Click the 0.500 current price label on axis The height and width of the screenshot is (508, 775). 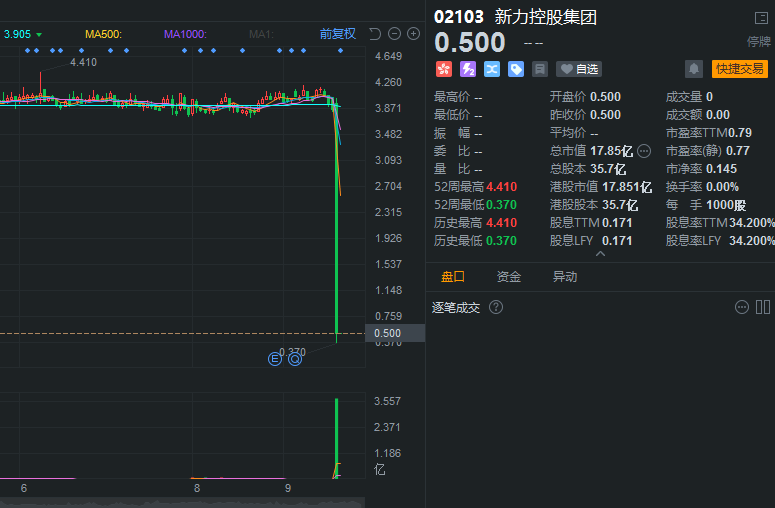tap(395, 333)
